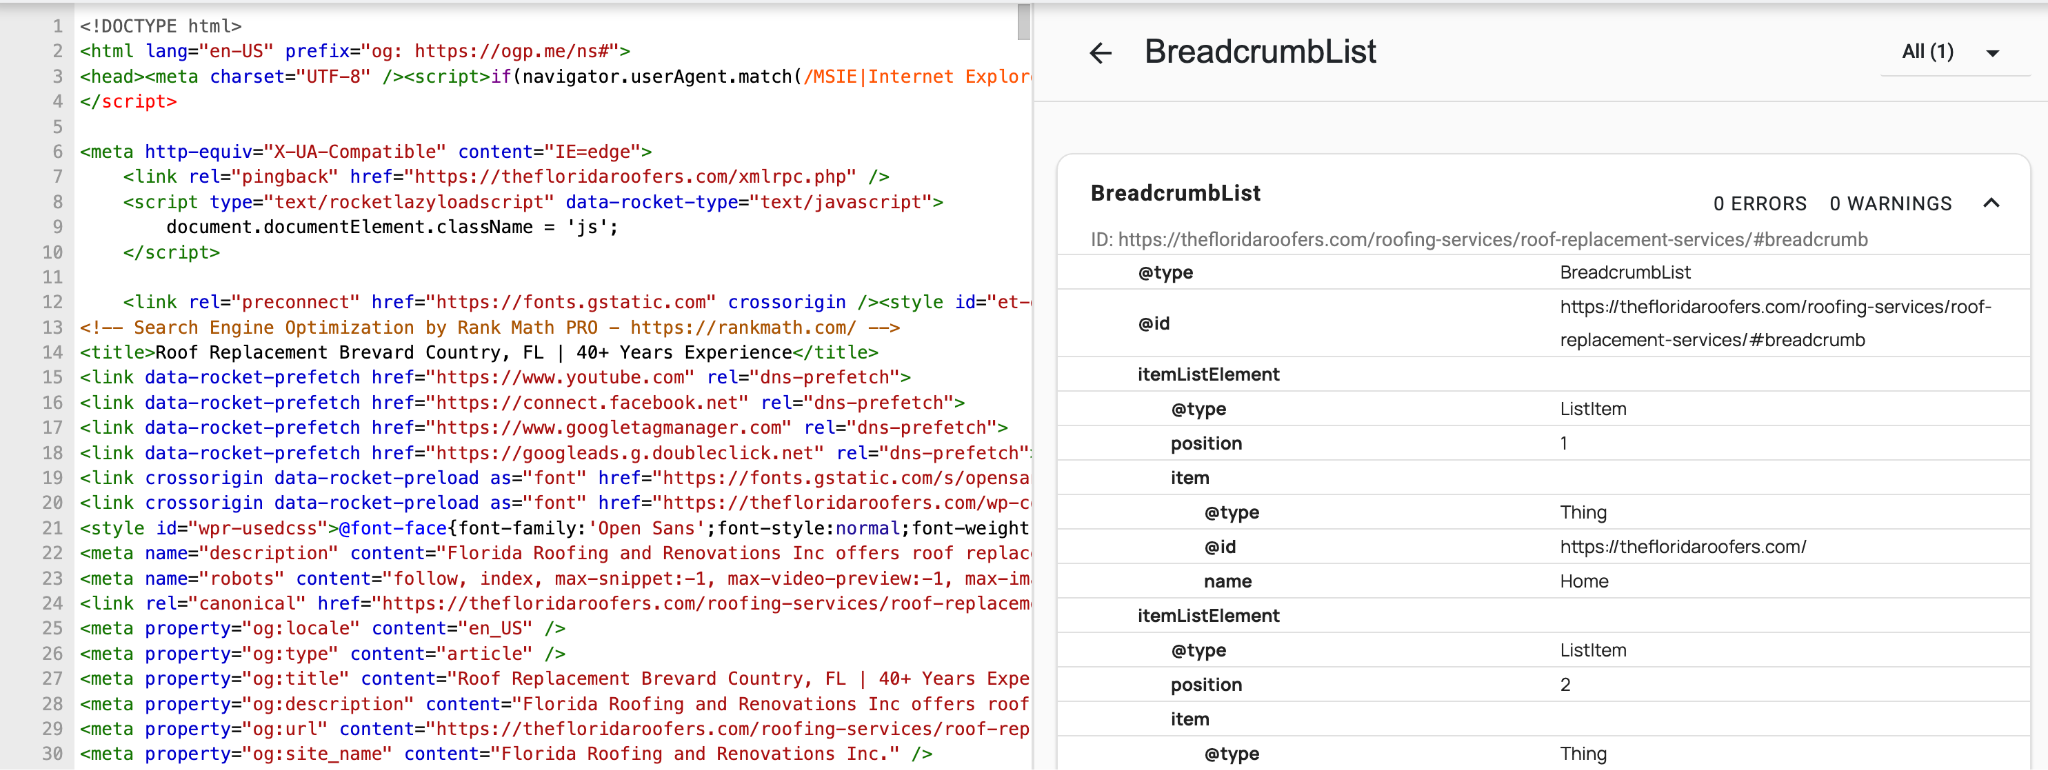The height and width of the screenshot is (770, 2048).
Task: Click the 0 WARNINGS label
Action: pos(1890,204)
